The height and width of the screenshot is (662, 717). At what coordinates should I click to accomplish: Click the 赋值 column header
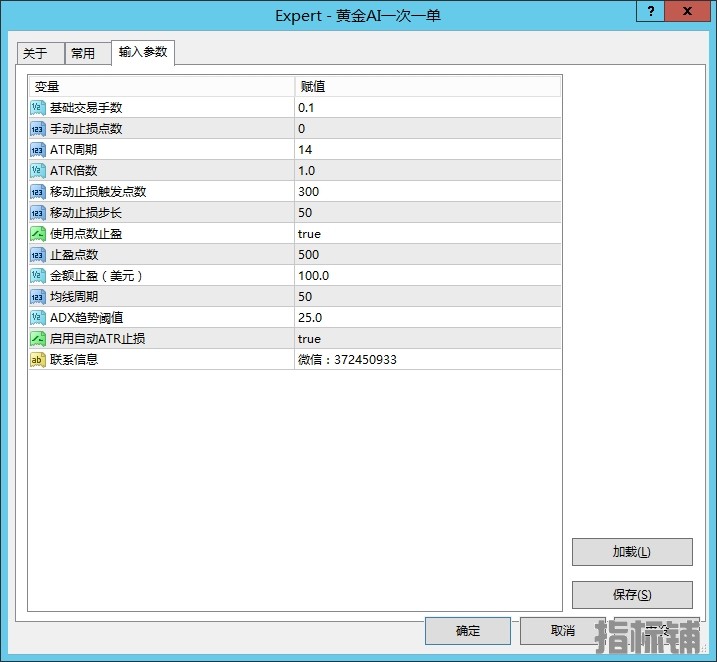[427, 87]
